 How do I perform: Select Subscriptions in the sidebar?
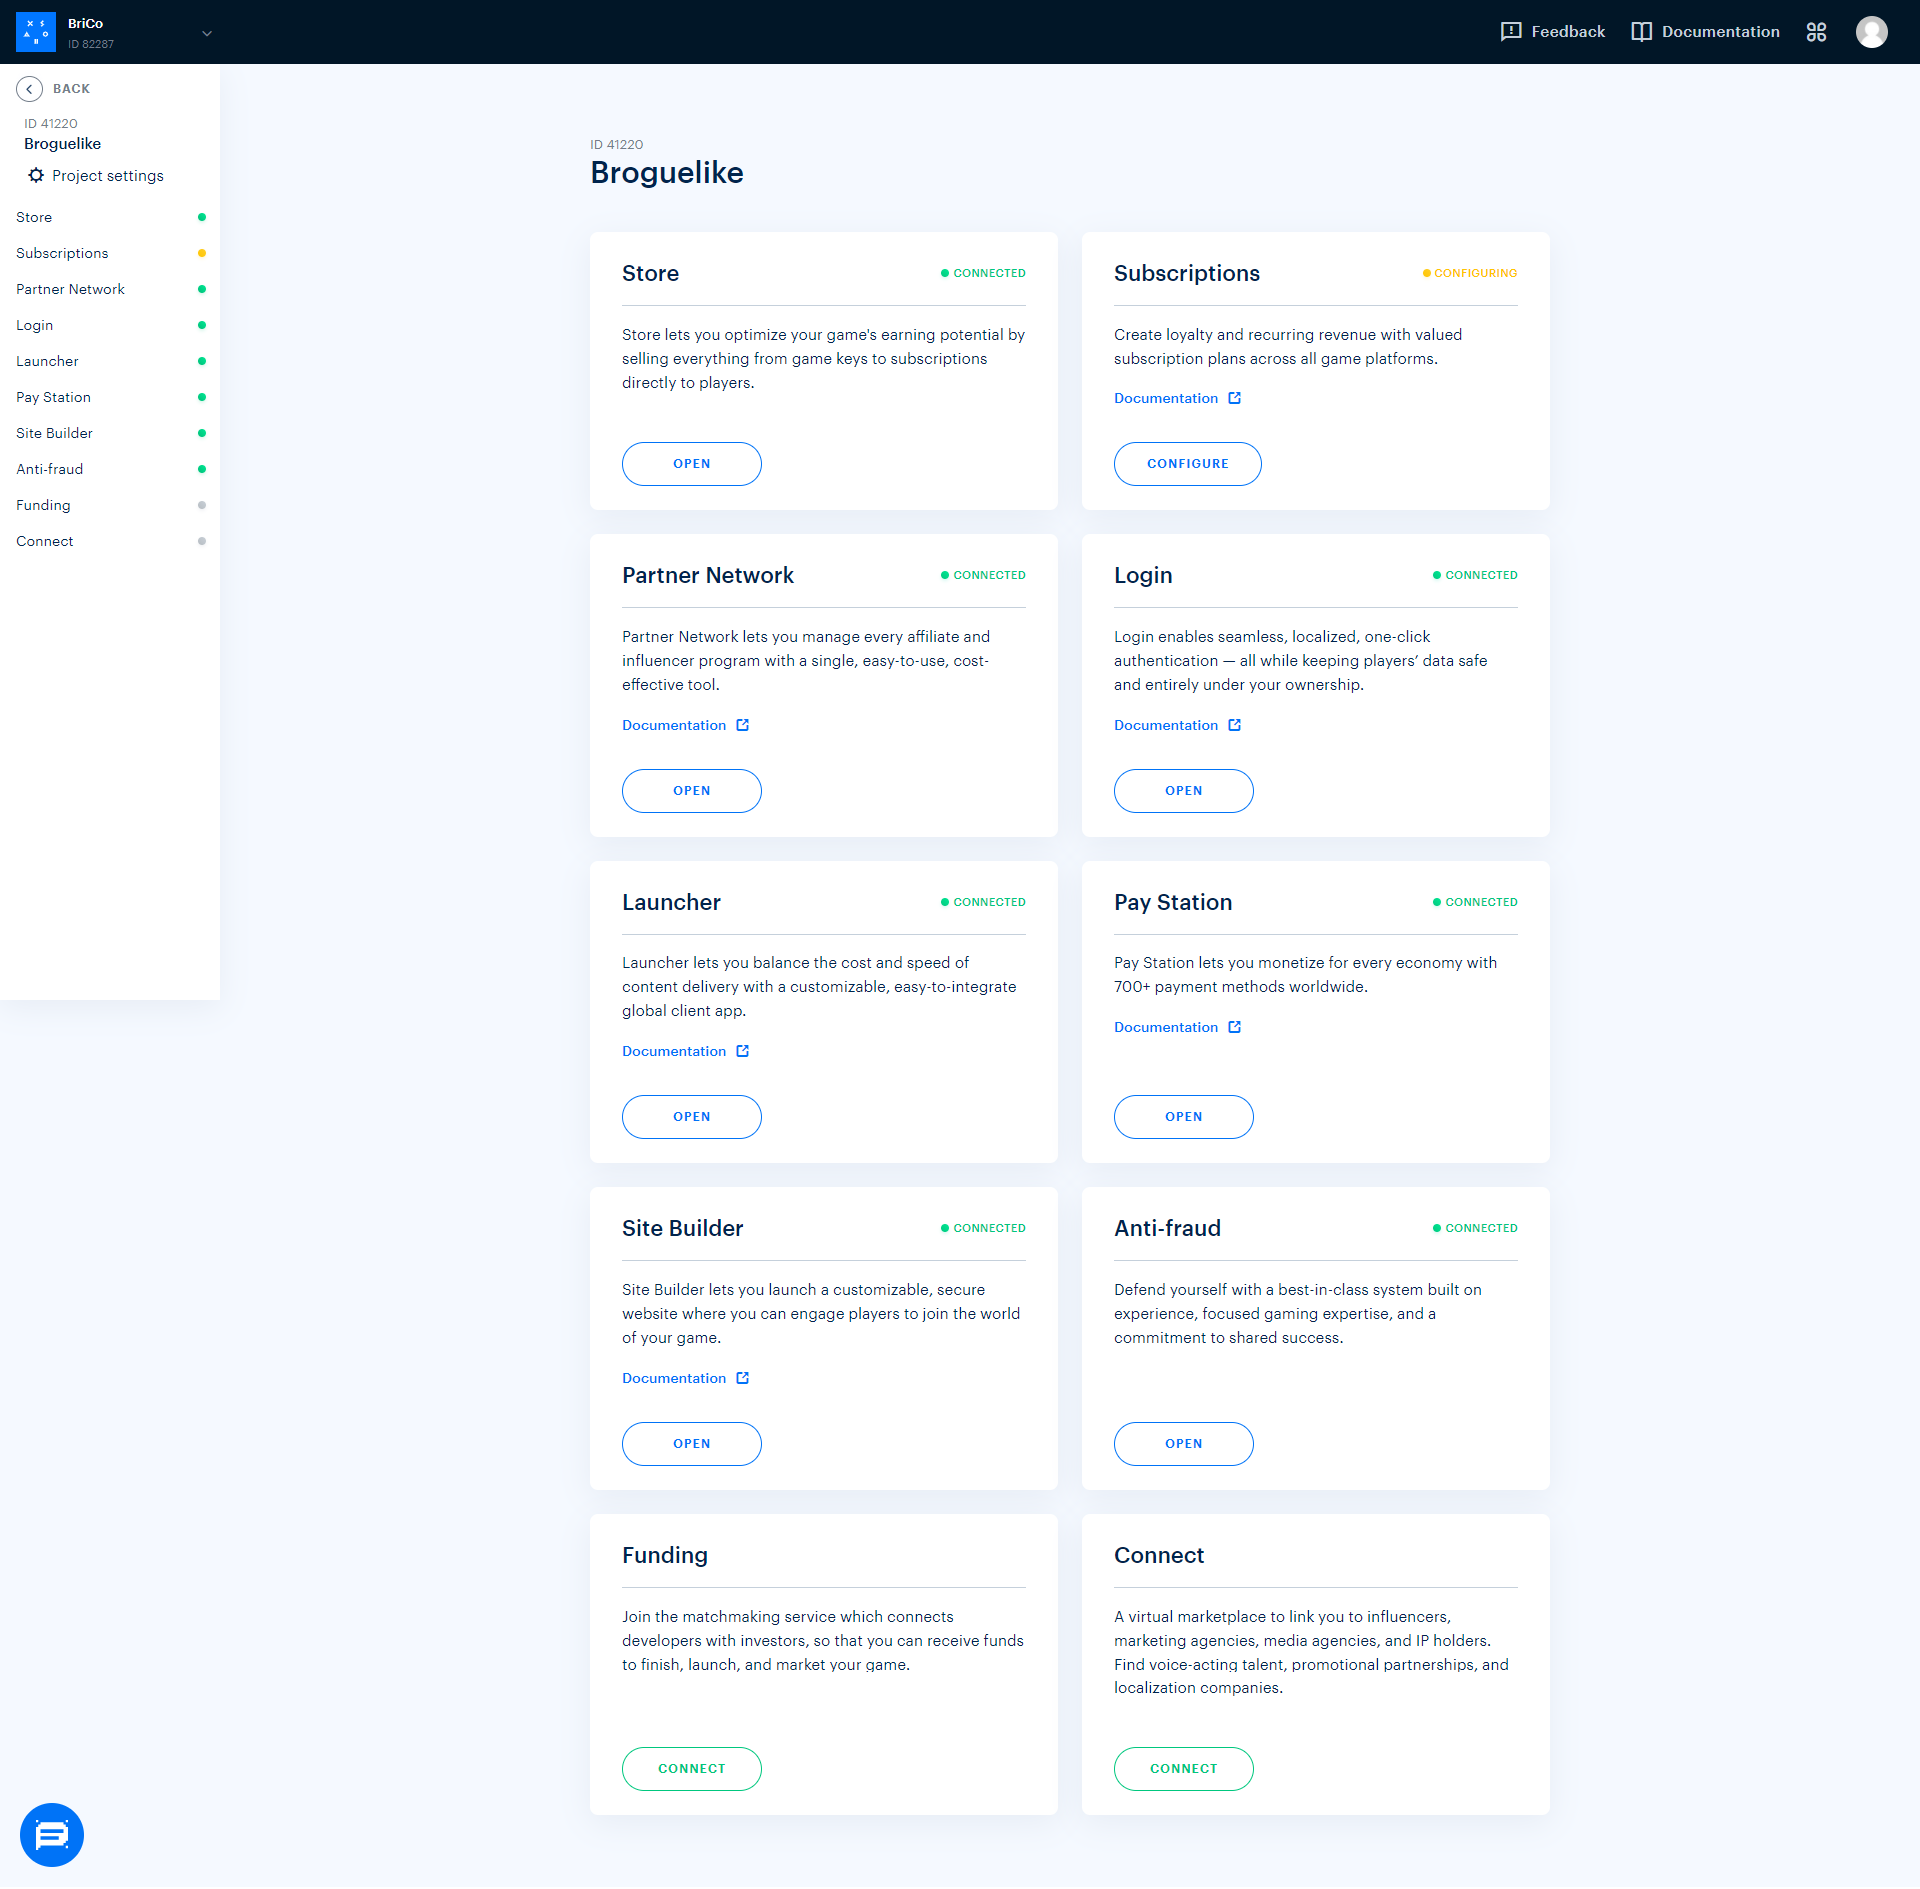(110, 253)
